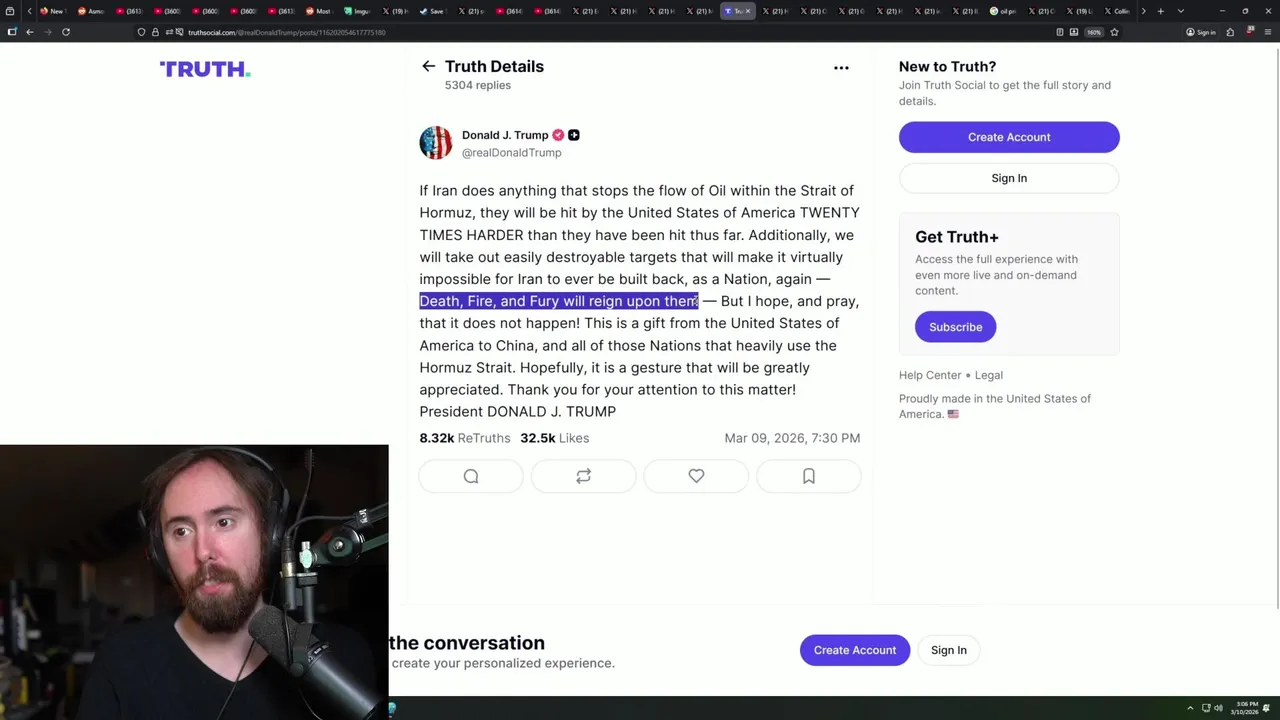
Task: Click the purple Subscribe button
Action: [x=955, y=327]
